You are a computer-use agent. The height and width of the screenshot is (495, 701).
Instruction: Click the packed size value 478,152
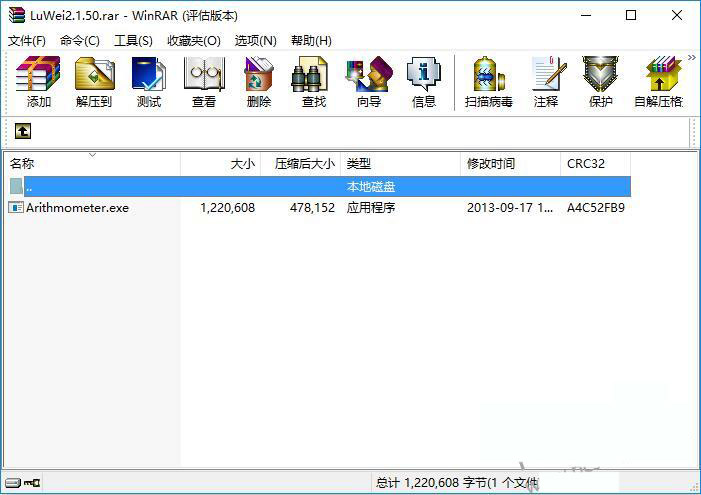point(312,207)
